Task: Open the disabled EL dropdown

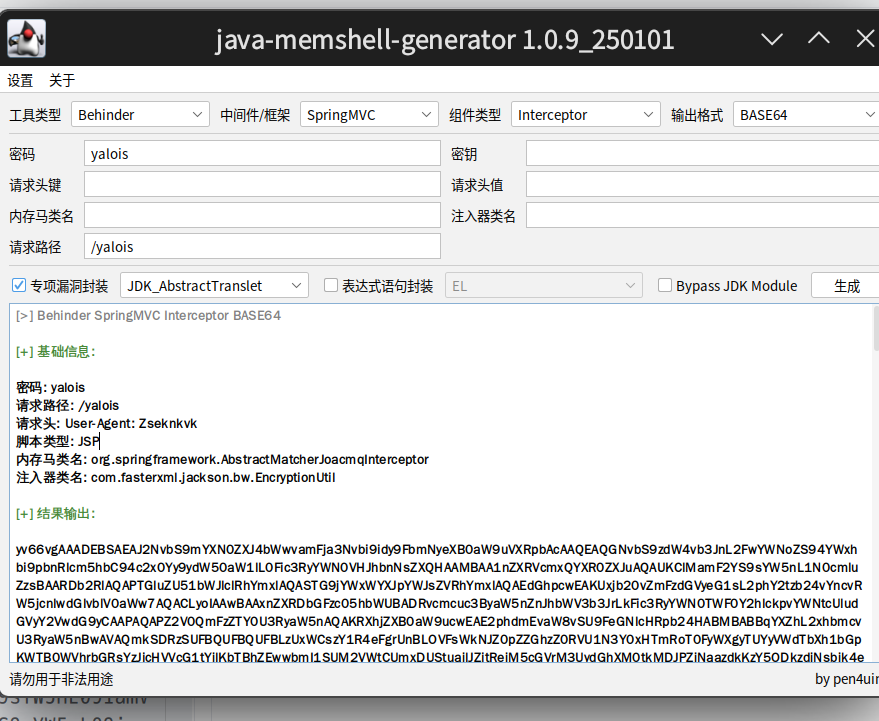Action: [x=544, y=285]
